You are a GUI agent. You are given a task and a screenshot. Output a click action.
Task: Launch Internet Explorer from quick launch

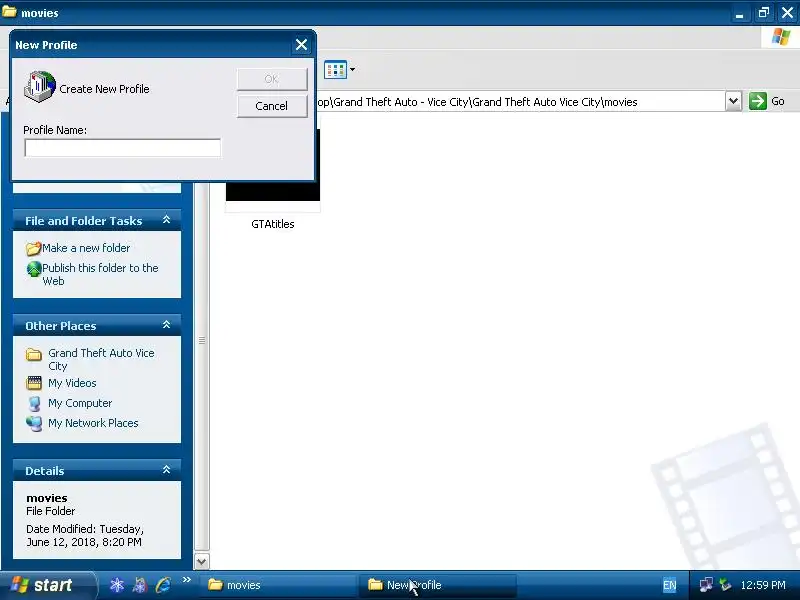163,585
